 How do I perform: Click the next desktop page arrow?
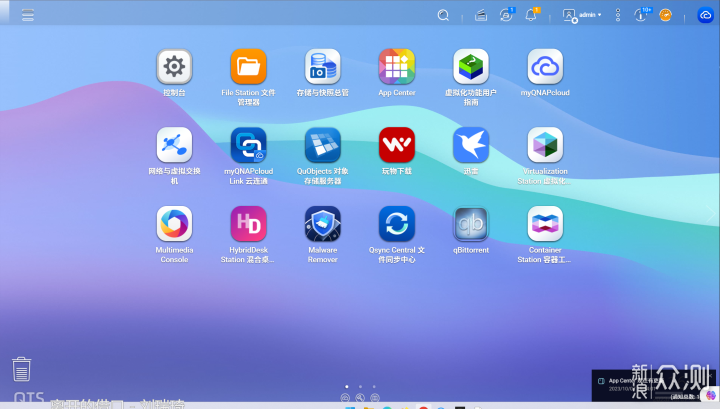click(x=711, y=214)
